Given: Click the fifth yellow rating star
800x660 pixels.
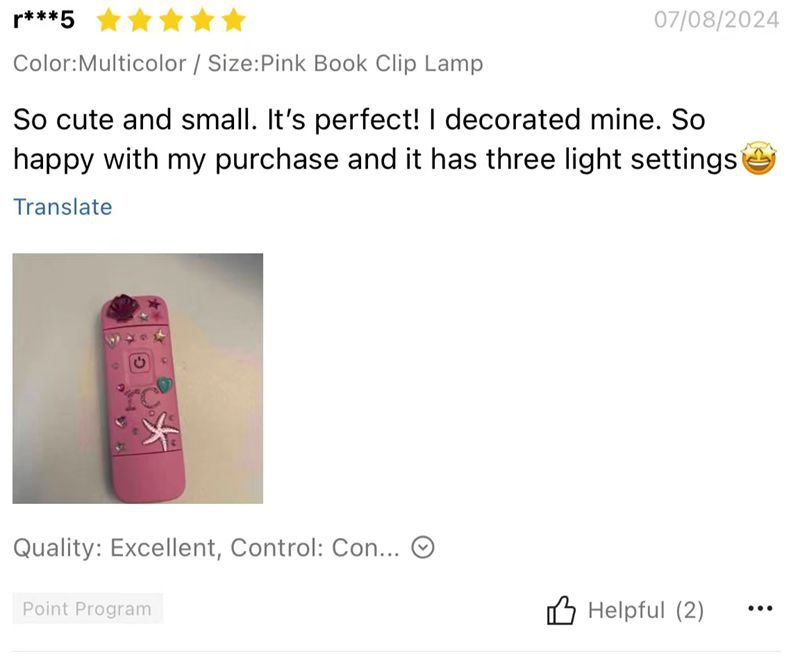Looking at the screenshot, I should (232, 20).
